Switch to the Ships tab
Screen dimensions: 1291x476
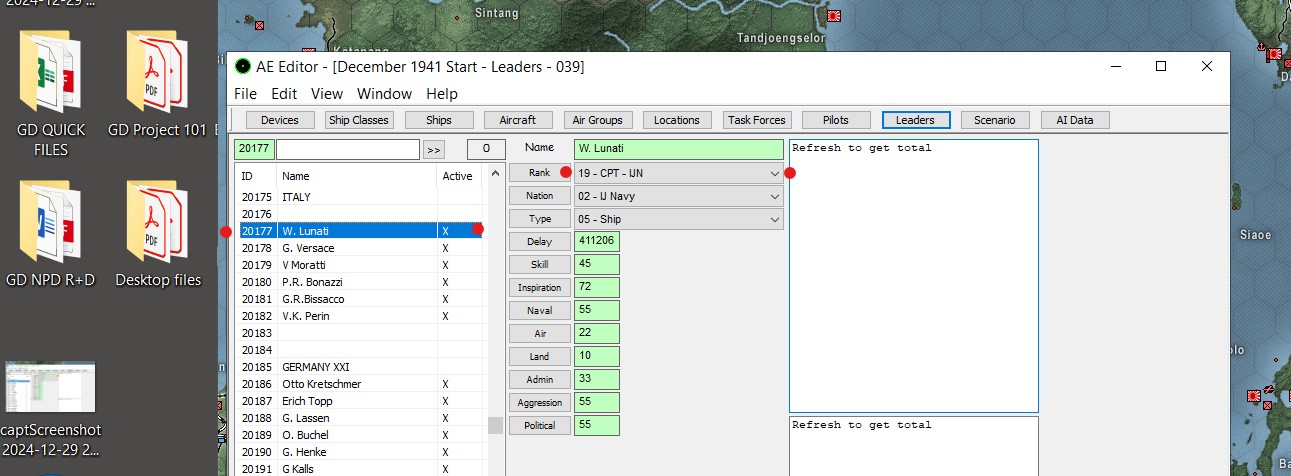click(x=438, y=120)
